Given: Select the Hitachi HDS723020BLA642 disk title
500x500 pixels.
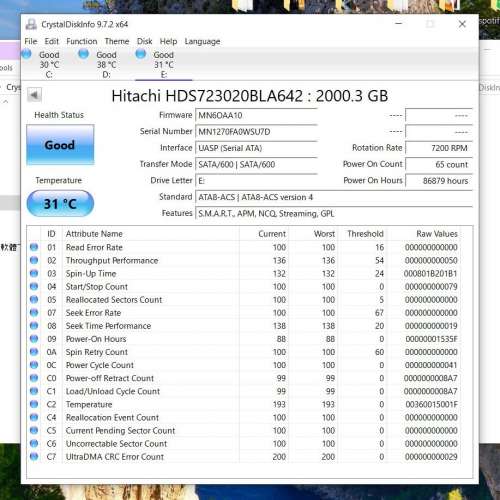Looking at the screenshot, I should pos(250,96).
